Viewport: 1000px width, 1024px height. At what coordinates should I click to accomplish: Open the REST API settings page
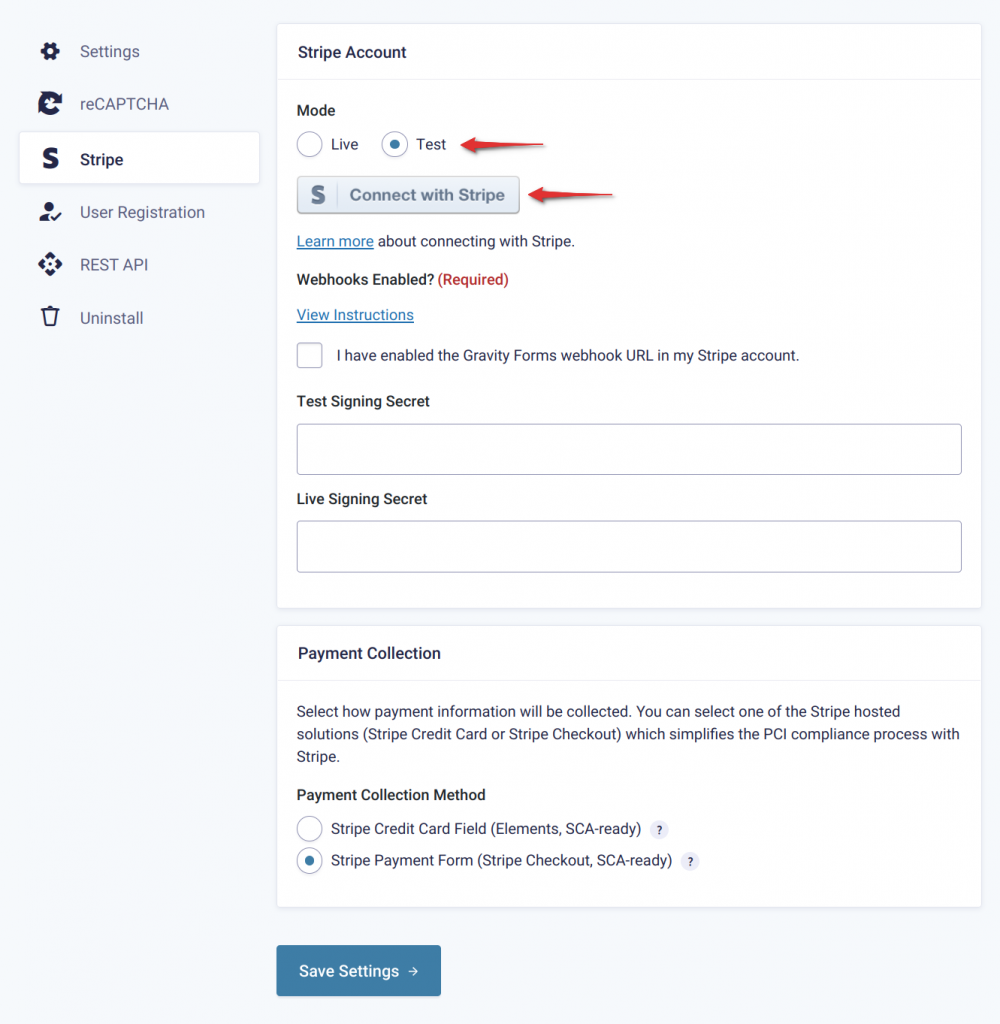pyautogui.click(x=112, y=264)
